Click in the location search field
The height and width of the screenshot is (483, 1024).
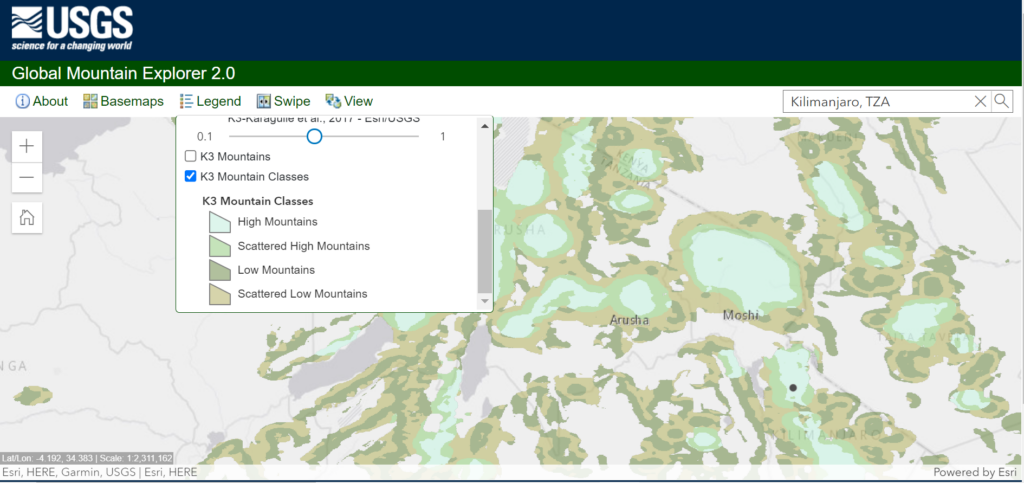pyautogui.click(x=875, y=101)
